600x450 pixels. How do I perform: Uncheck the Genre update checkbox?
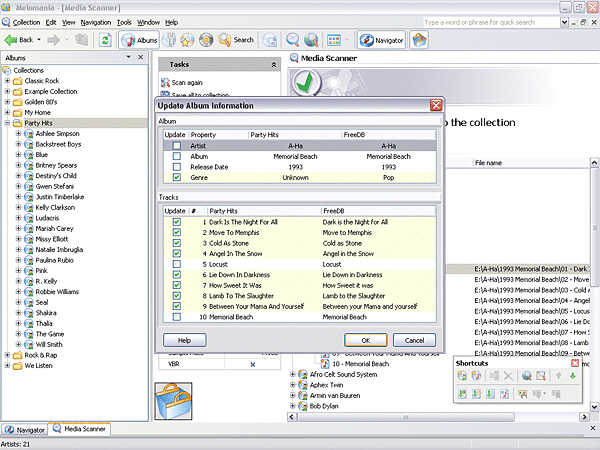[x=176, y=179]
